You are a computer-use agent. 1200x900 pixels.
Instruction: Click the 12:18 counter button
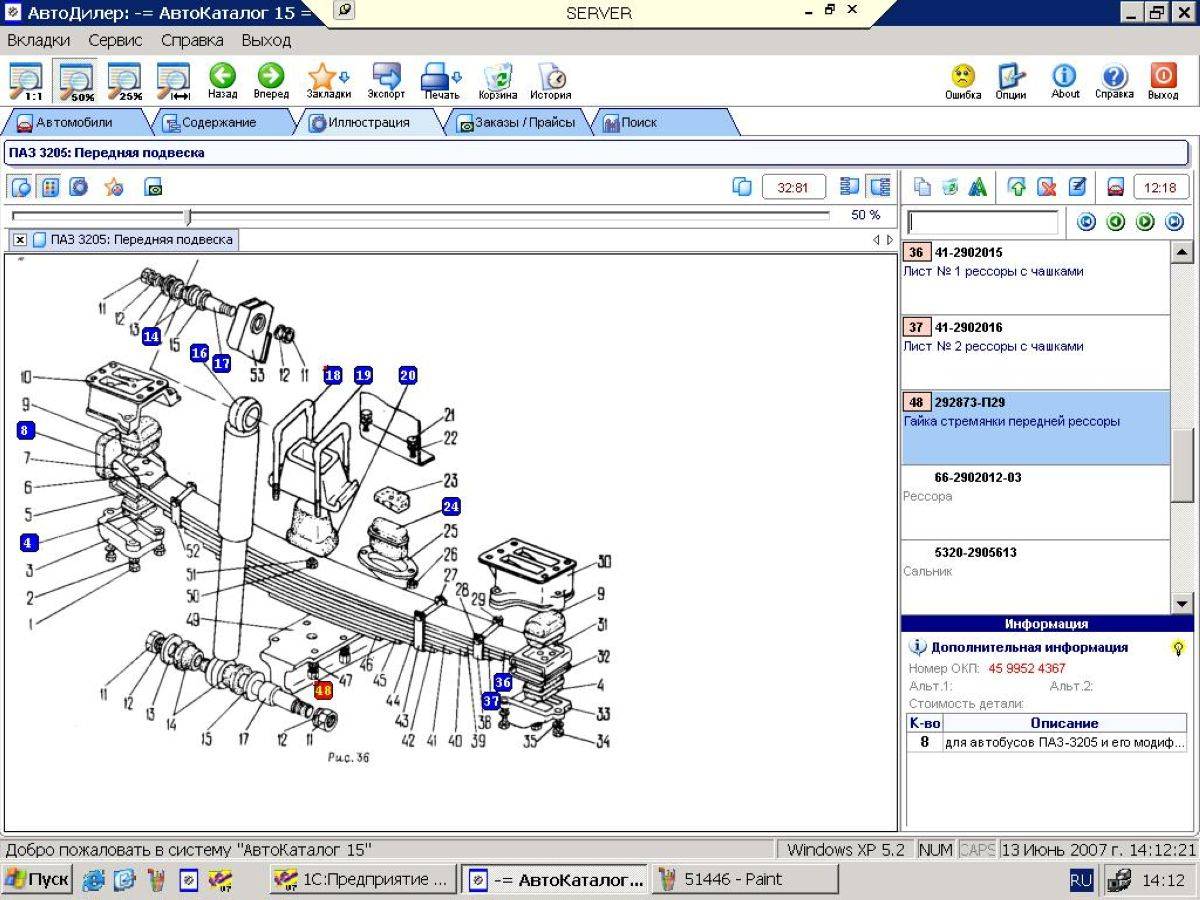1161,187
